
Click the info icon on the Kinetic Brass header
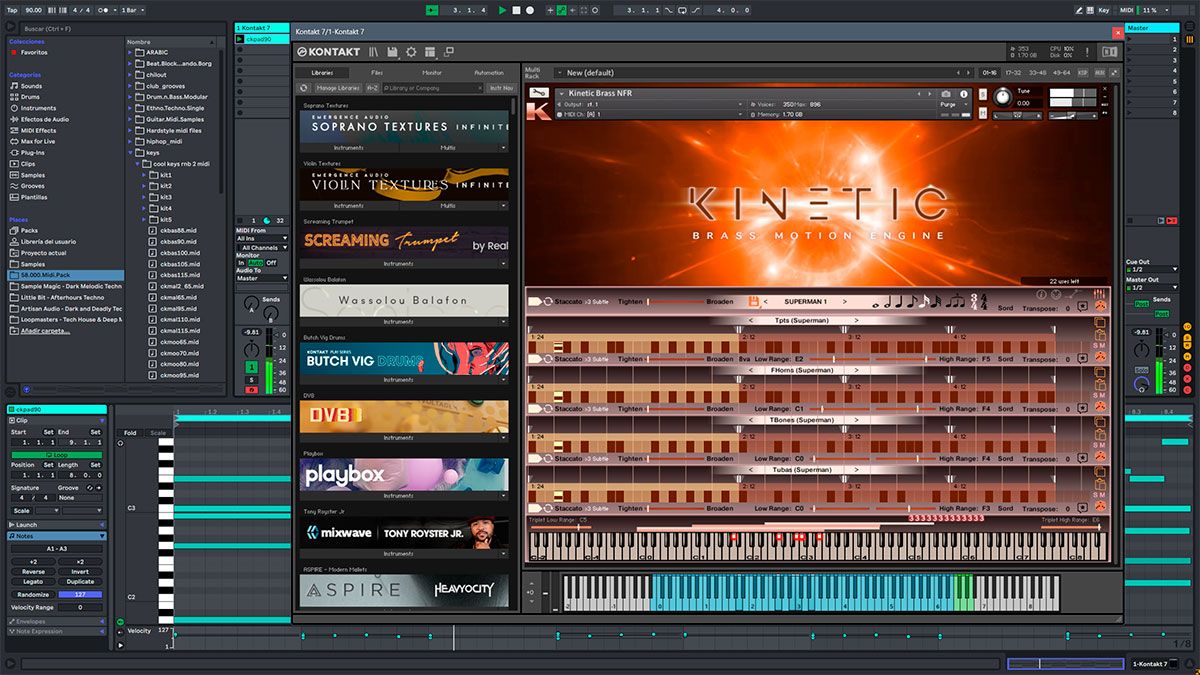[x=964, y=94]
